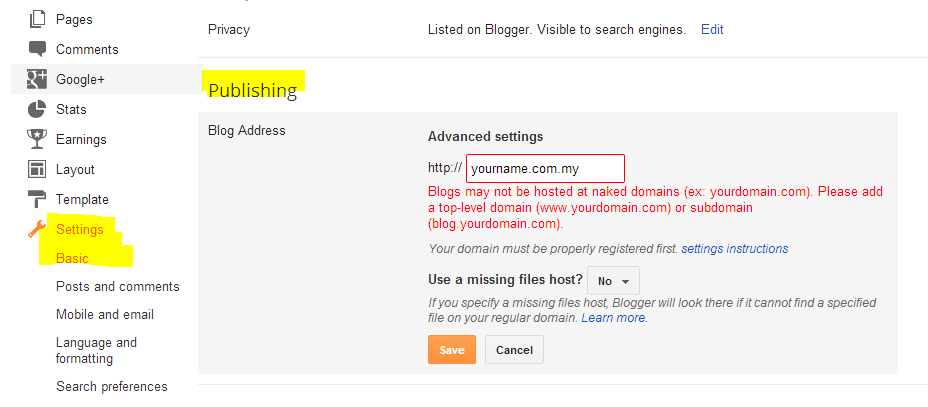Click the Settings wrench icon
Screen dimensions: 928x407
pyautogui.click(x=37, y=230)
